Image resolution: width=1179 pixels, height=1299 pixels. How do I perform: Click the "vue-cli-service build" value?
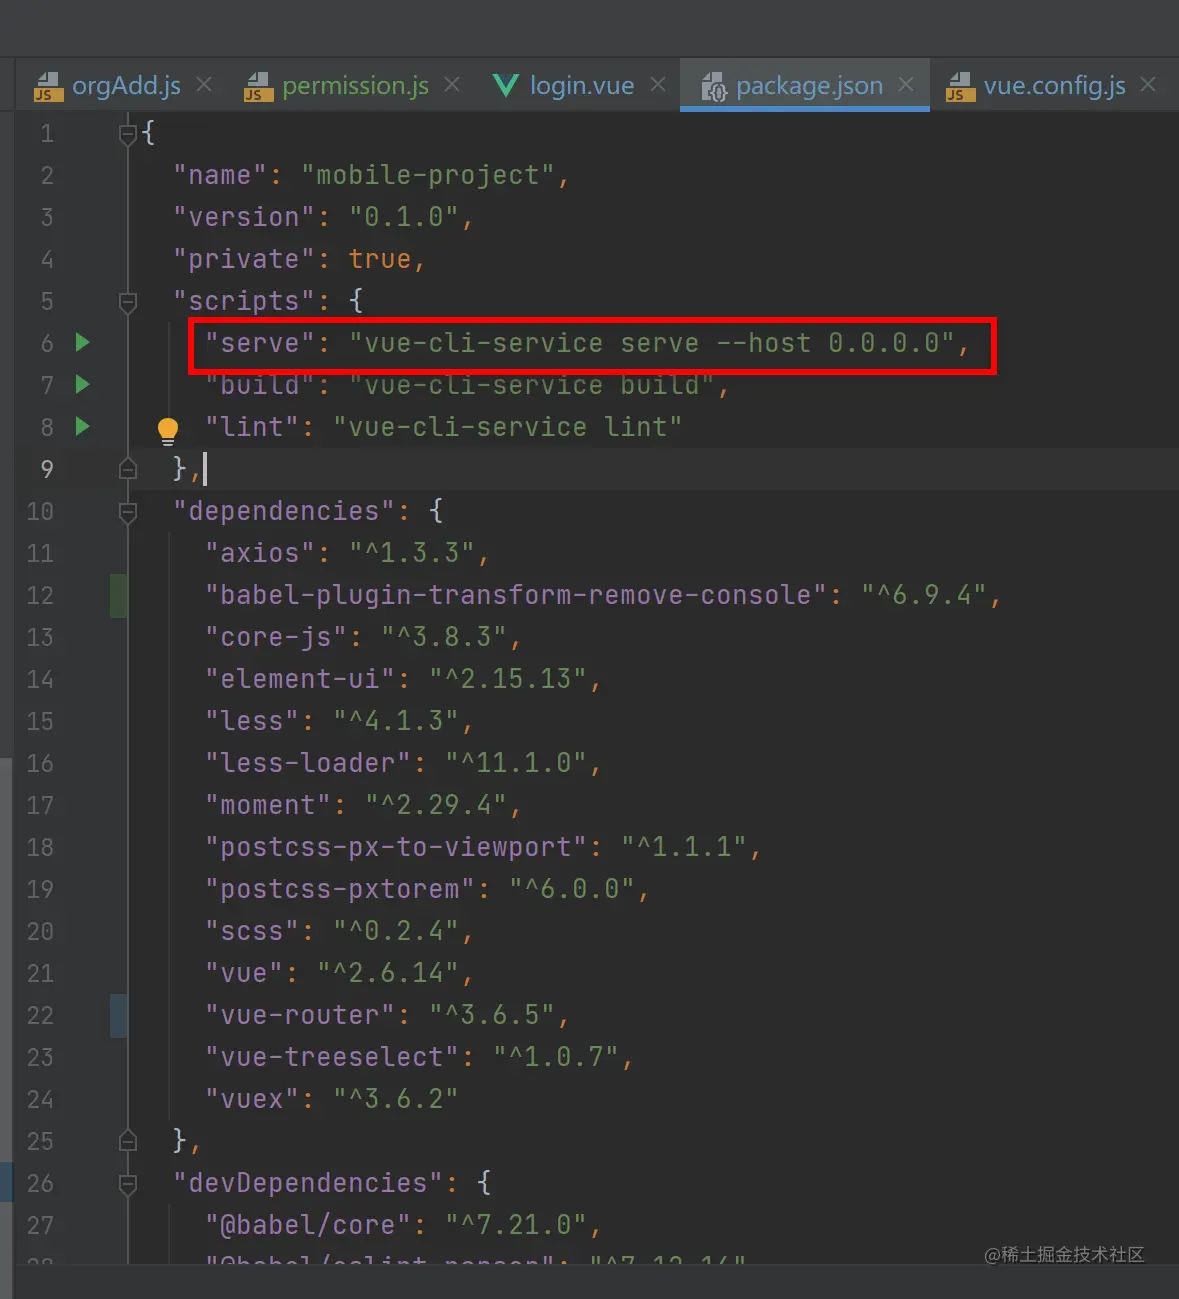coord(532,386)
